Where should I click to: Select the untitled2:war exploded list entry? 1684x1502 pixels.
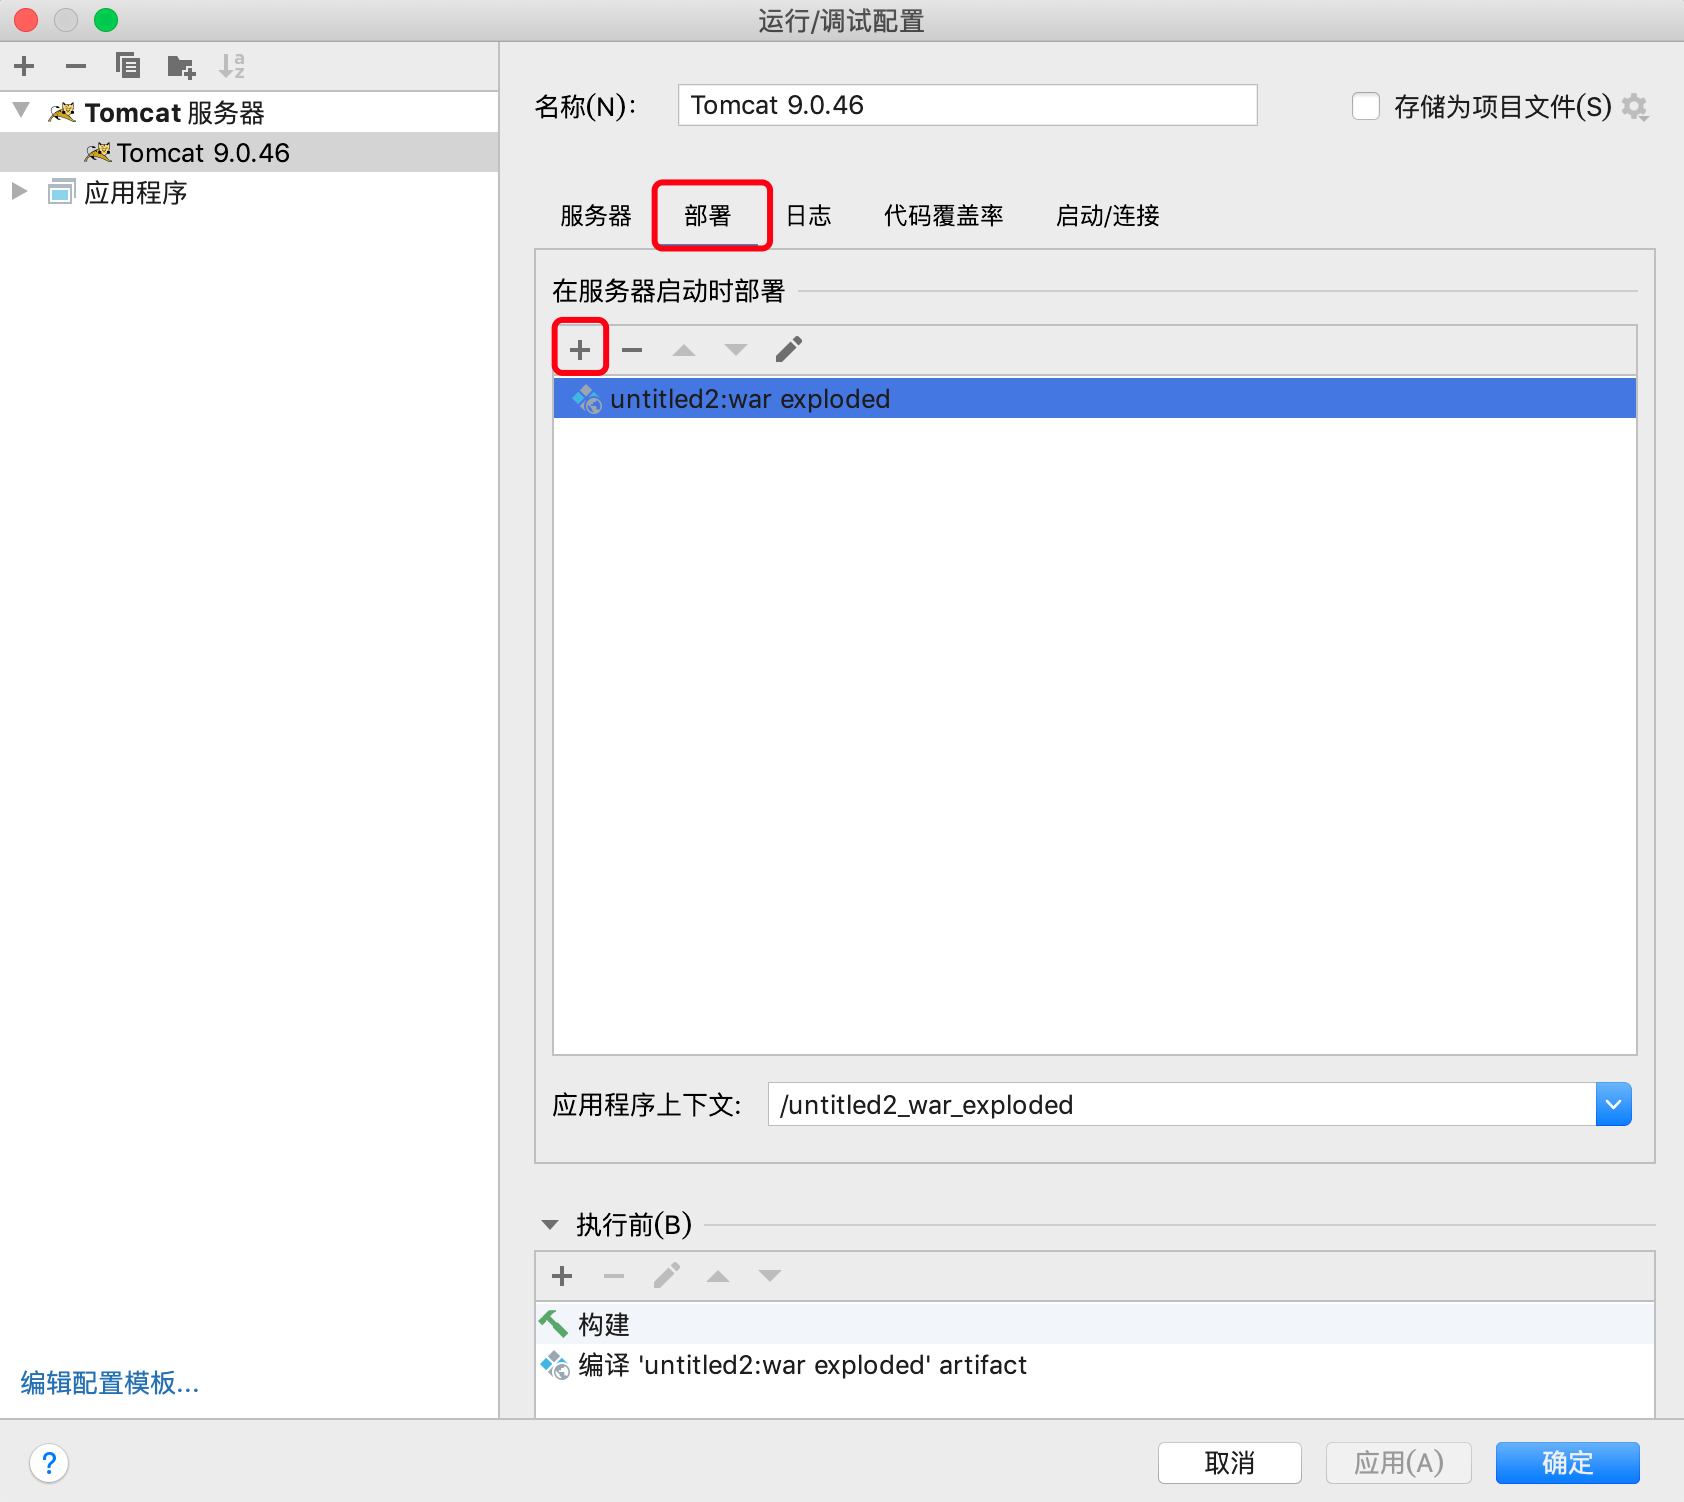[x=749, y=398]
